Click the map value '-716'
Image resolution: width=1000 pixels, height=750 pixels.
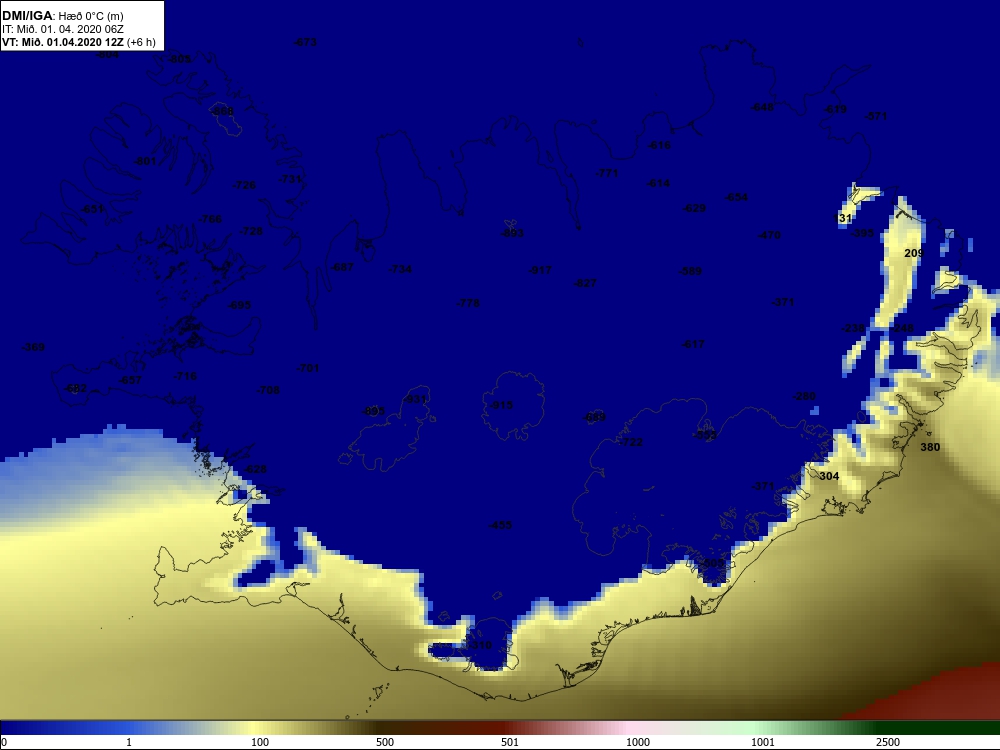point(186,376)
